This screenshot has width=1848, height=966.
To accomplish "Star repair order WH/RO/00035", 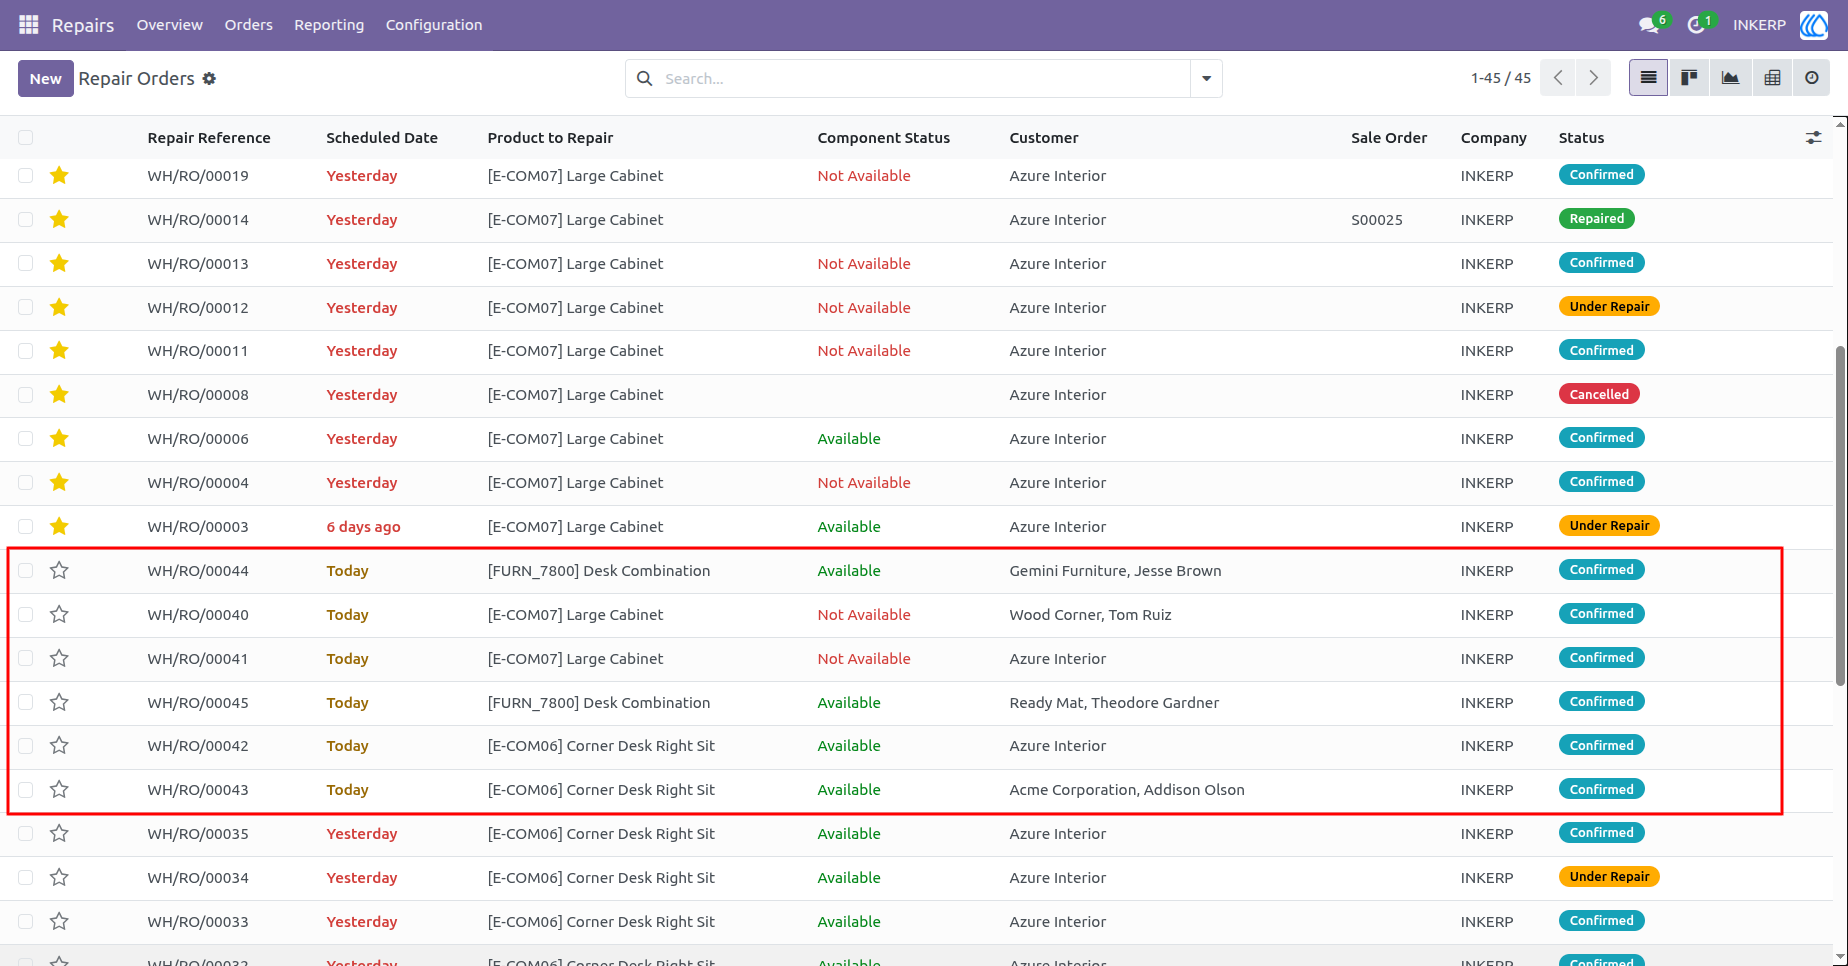I will coord(59,834).
